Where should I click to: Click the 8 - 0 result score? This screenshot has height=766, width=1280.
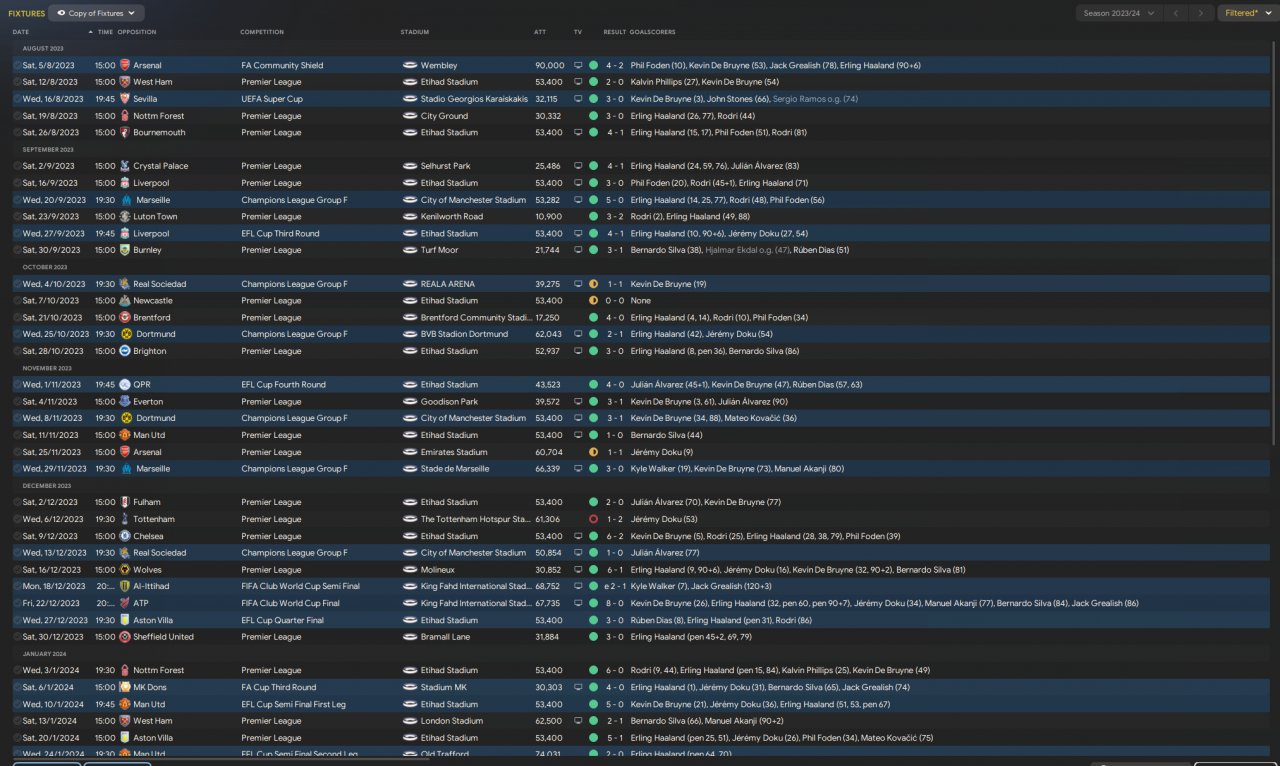tap(614, 603)
